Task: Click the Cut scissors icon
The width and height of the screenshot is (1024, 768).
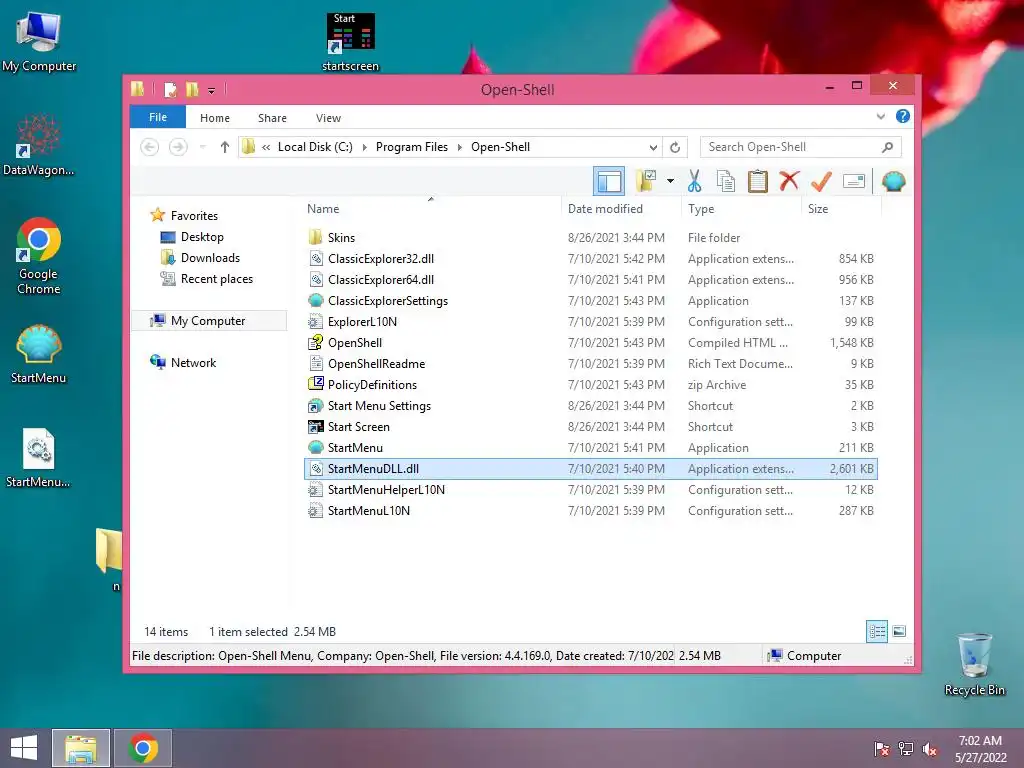Action: (694, 181)
